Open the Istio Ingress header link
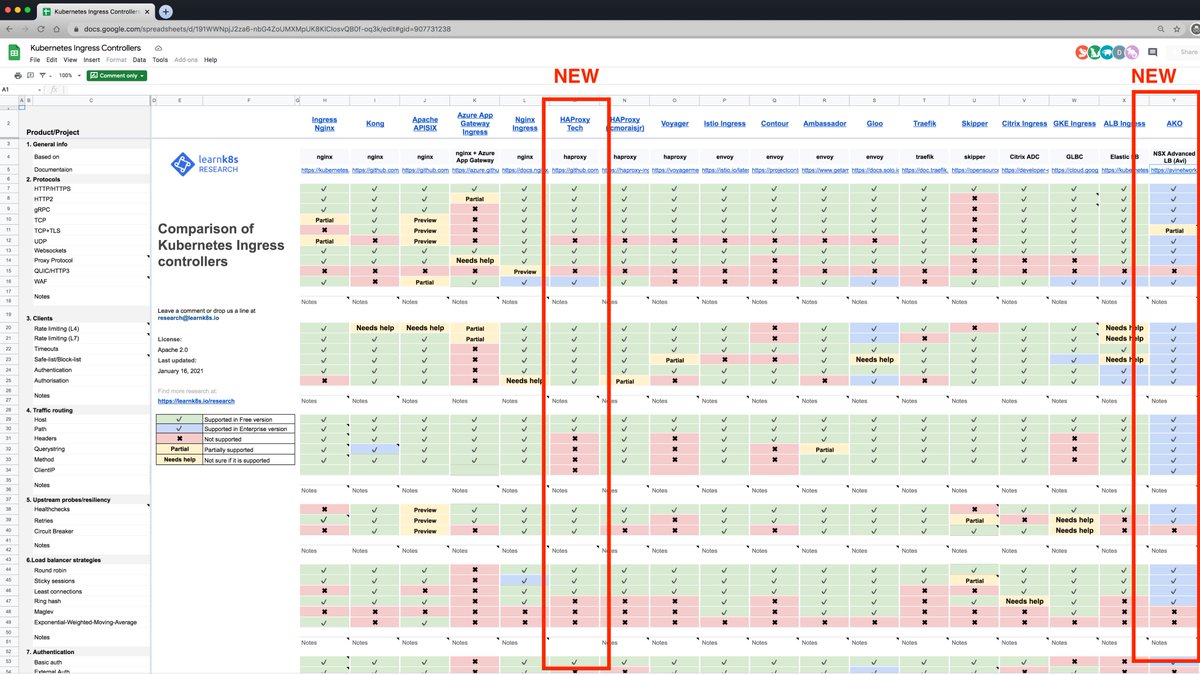The height and width of the screenshot is (674, 1200). (x=725, y=124)
